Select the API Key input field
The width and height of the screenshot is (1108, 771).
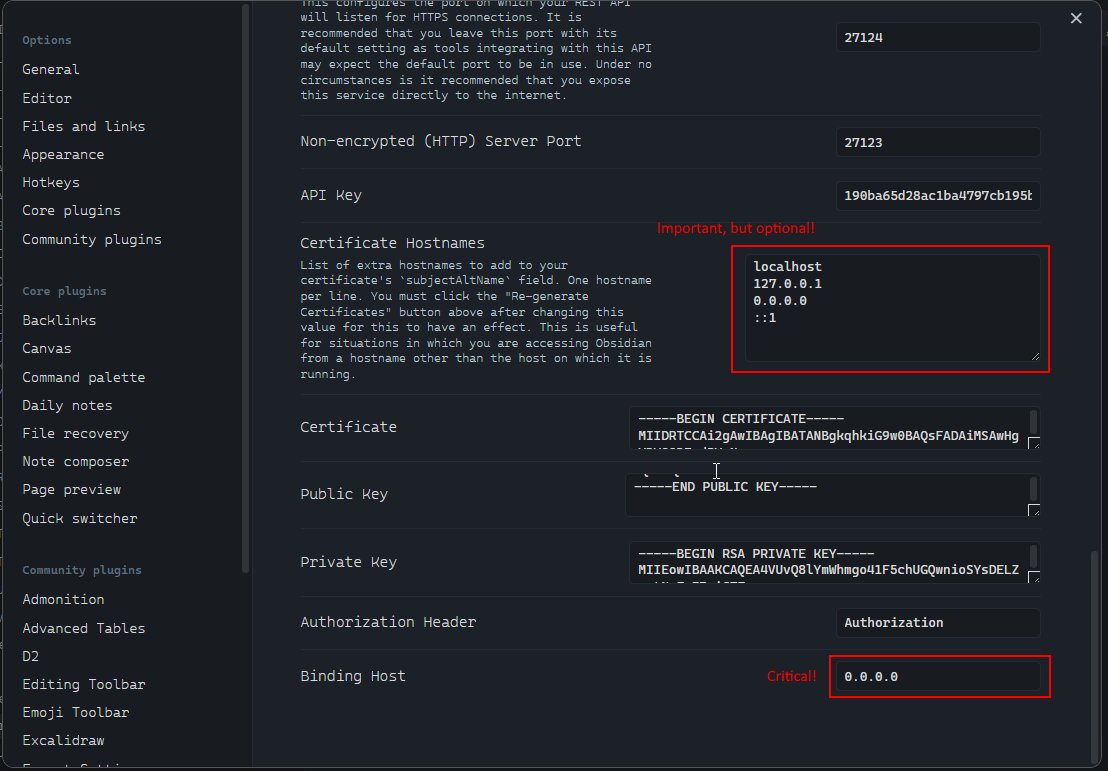pyautogui.click(x=937, y=195)
